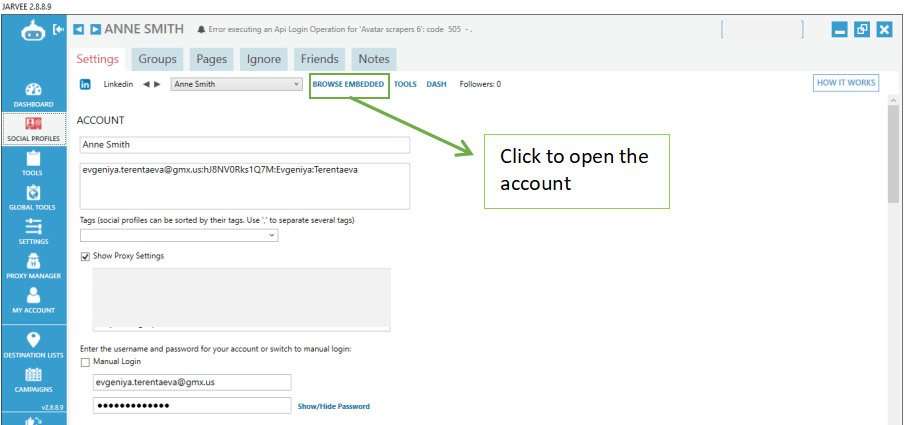Click the Anne Smith account name field

pyautogui.click(x=245, y=145)
